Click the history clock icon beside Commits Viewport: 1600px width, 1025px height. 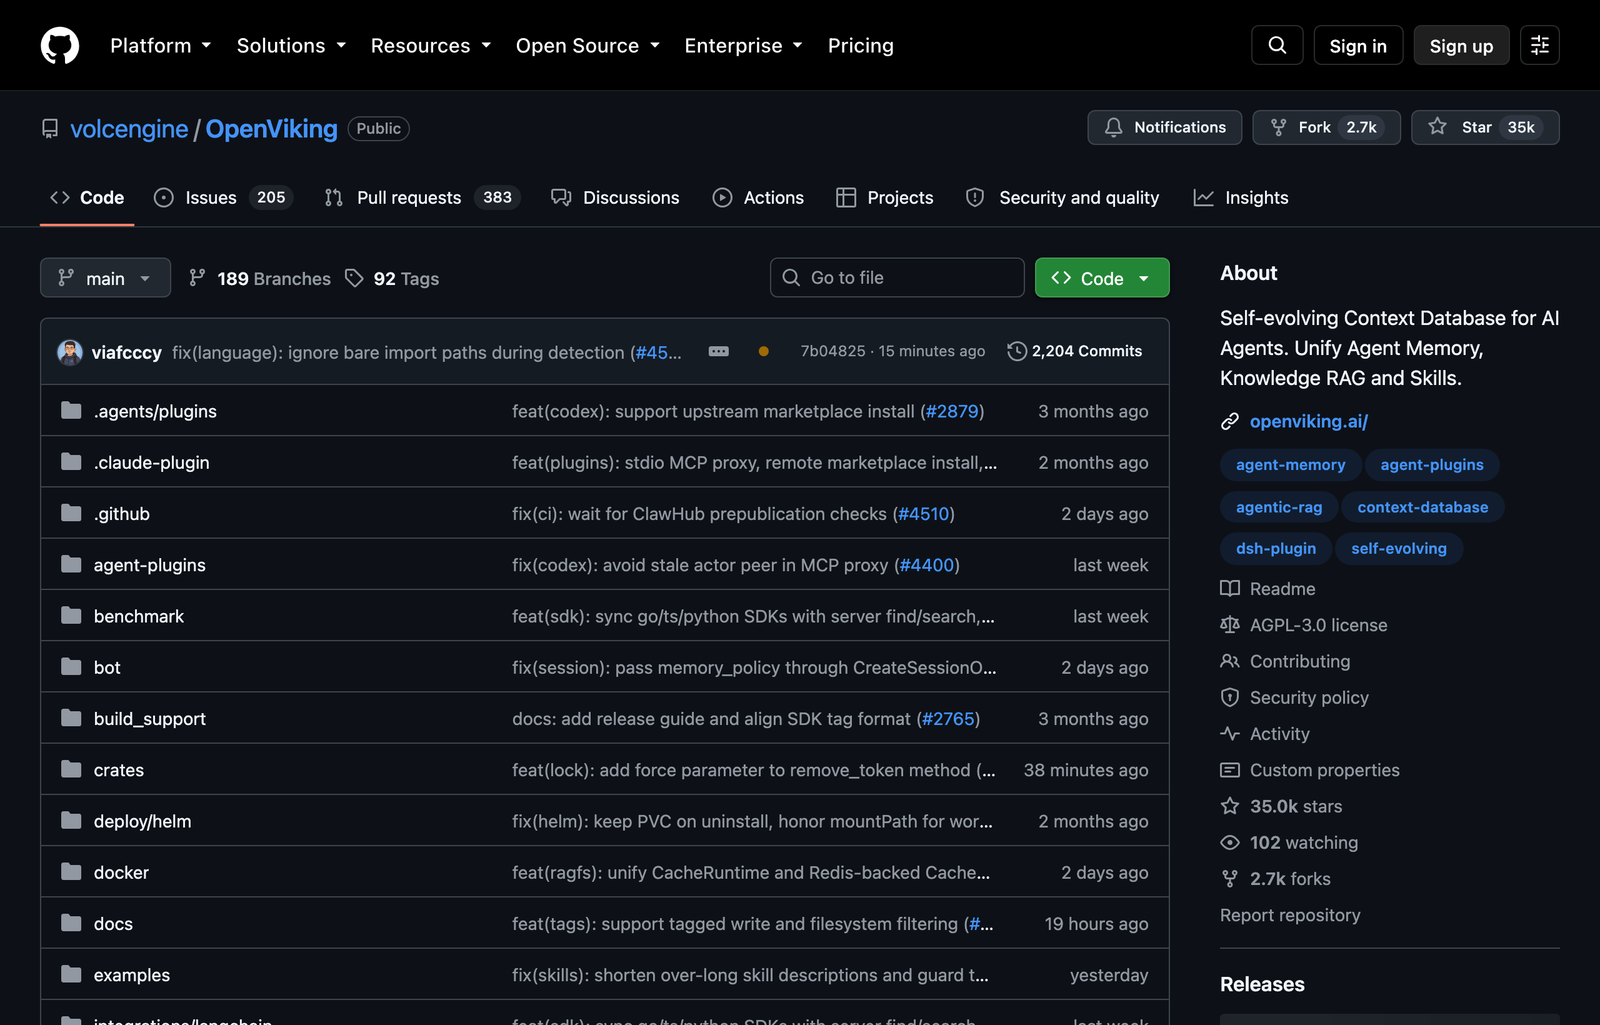(x=1017, y=351)
